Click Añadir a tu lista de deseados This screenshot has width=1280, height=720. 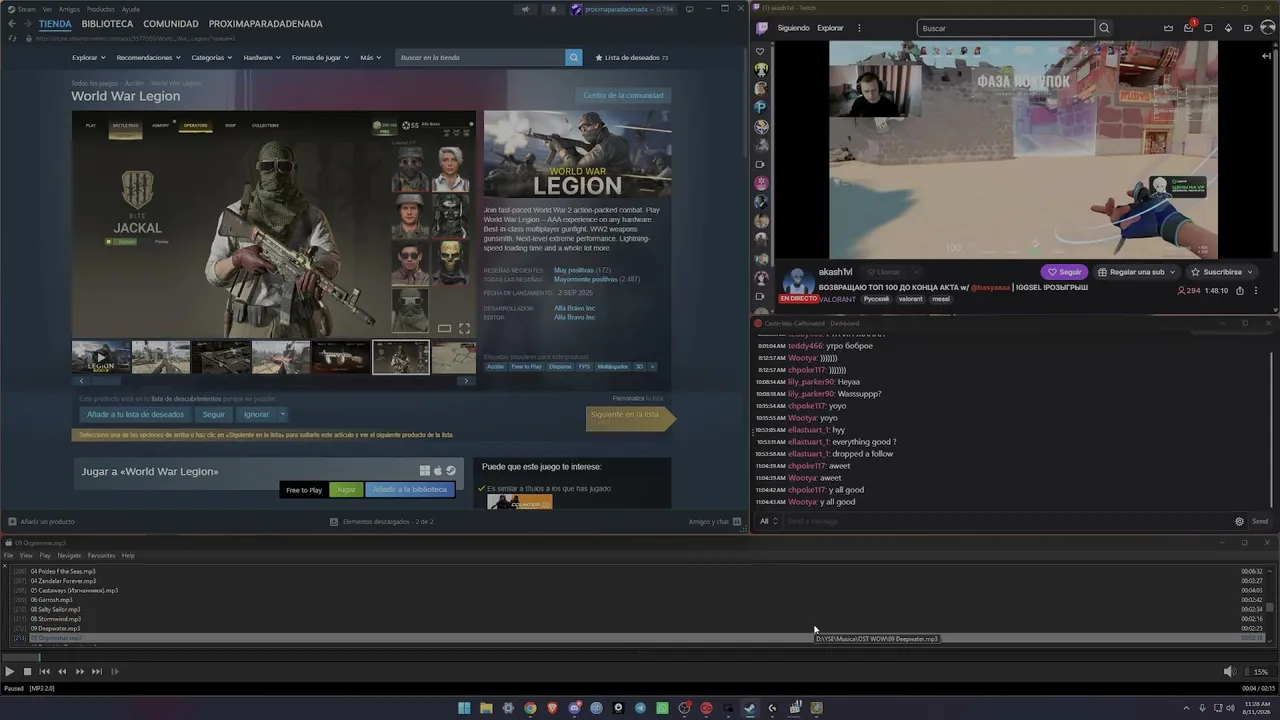click(x=135, y=414)
